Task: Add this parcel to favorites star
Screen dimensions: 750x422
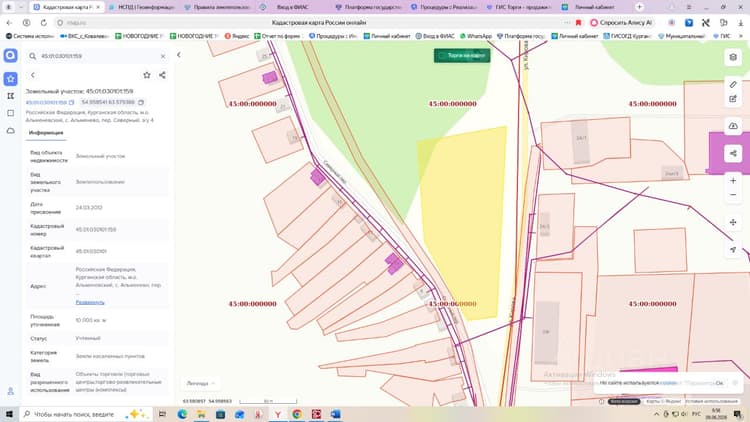Action: [x=147, y=75]
